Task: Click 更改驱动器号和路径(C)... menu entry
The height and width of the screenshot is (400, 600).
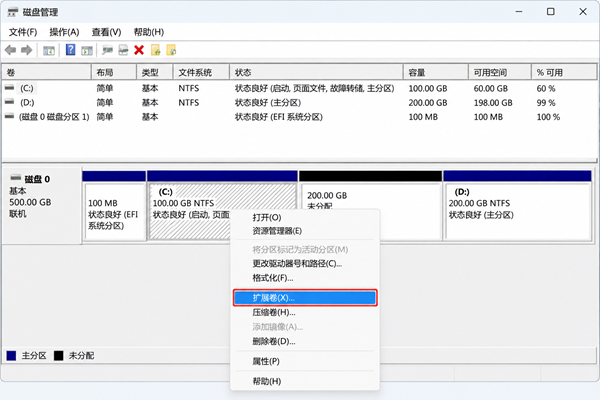Action: [x=305, y=264]
